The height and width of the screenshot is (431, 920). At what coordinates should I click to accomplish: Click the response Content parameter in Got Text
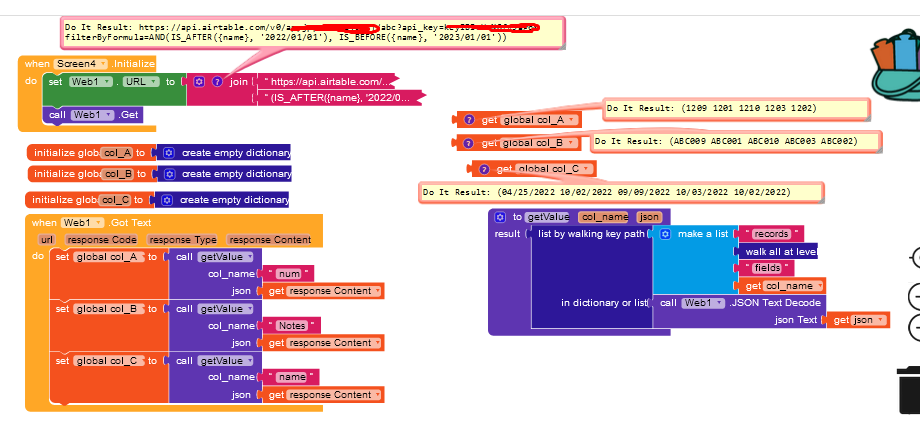pyautogui.click(x=269, y=240)
